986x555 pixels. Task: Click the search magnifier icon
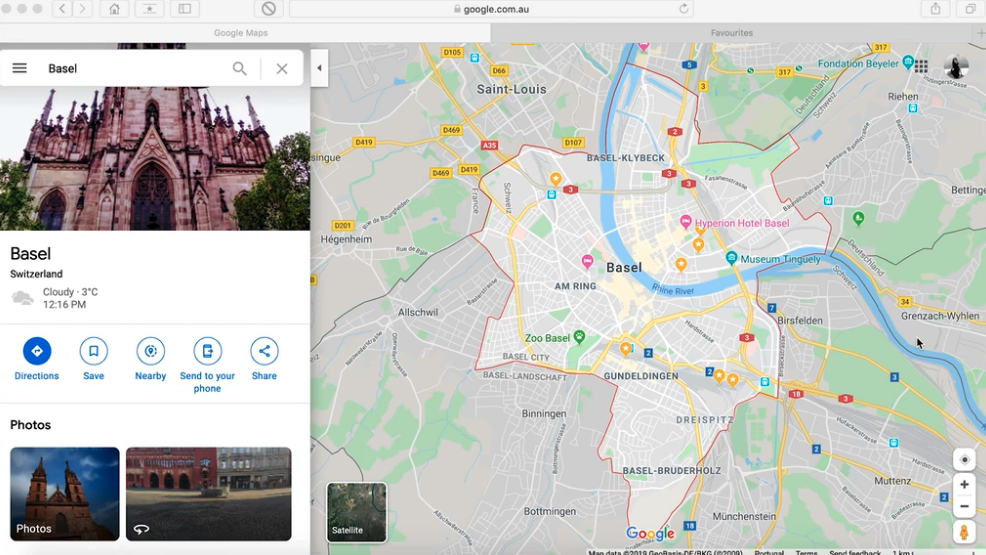pyautogui.click(x=240, y=69)
